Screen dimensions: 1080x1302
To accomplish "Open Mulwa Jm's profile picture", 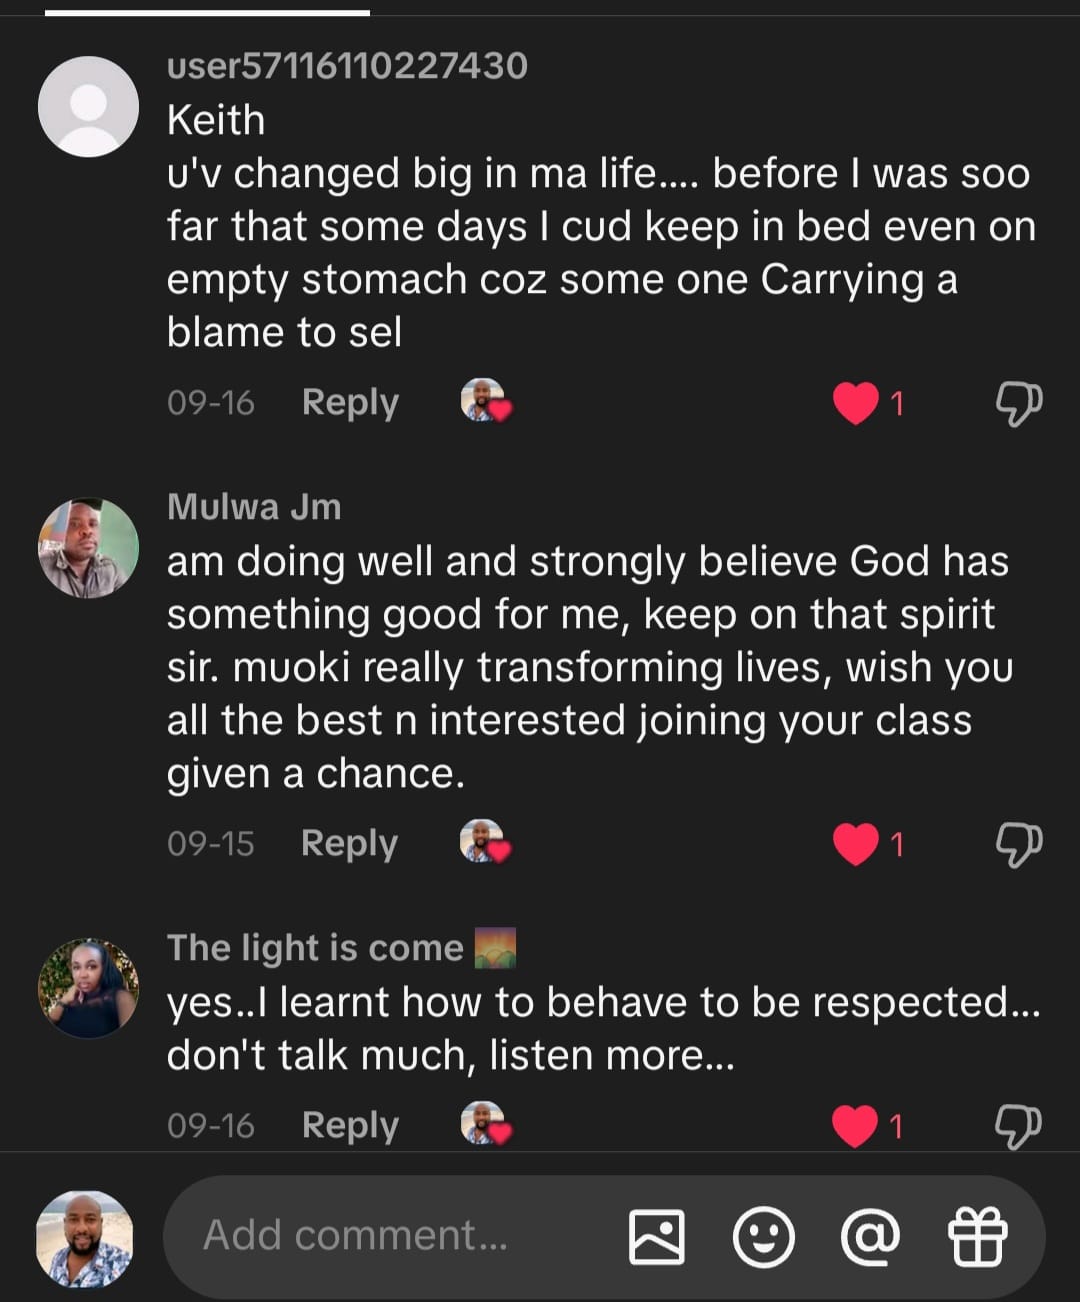I will pos(88,548).
